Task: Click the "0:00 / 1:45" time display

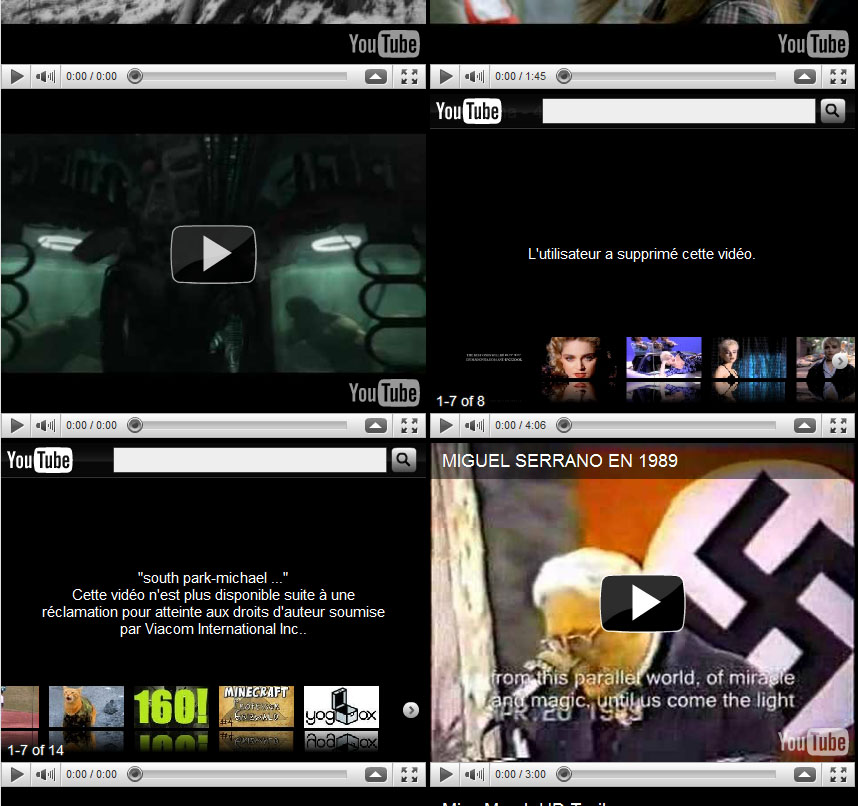Action: [x=520, y=77]
